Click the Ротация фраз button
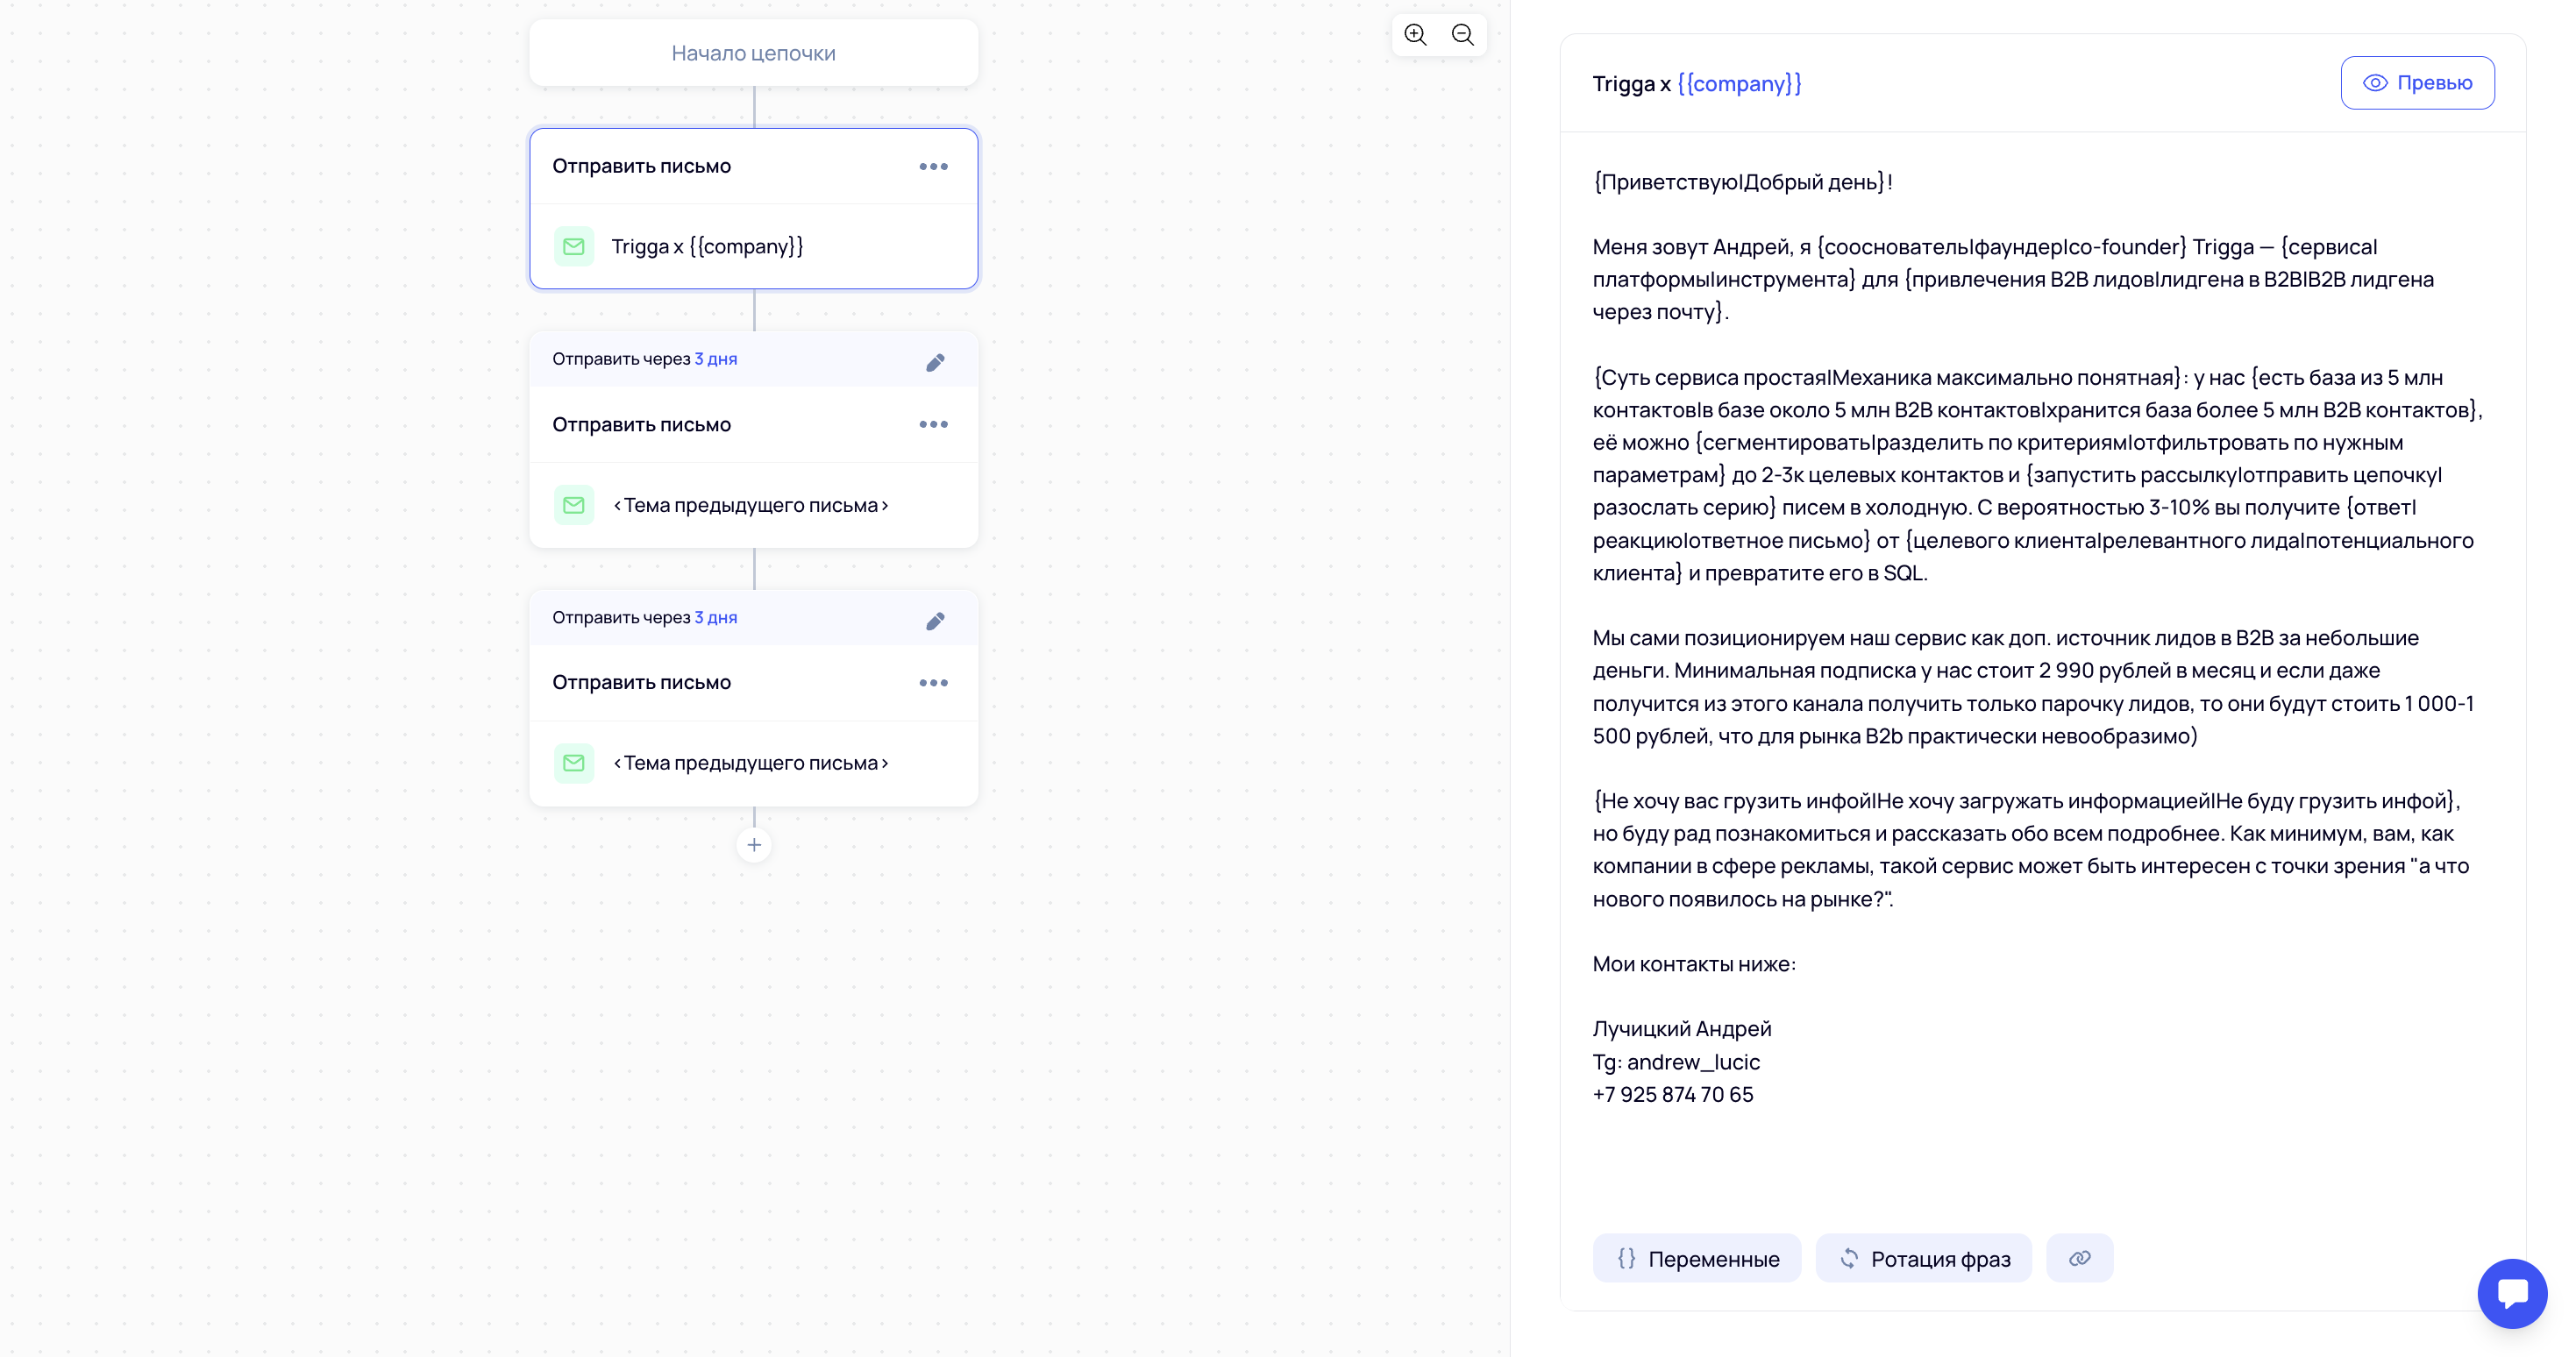Image resolution: width=2576 pixels, height=1357 pixels. tap(1923, 1258)
